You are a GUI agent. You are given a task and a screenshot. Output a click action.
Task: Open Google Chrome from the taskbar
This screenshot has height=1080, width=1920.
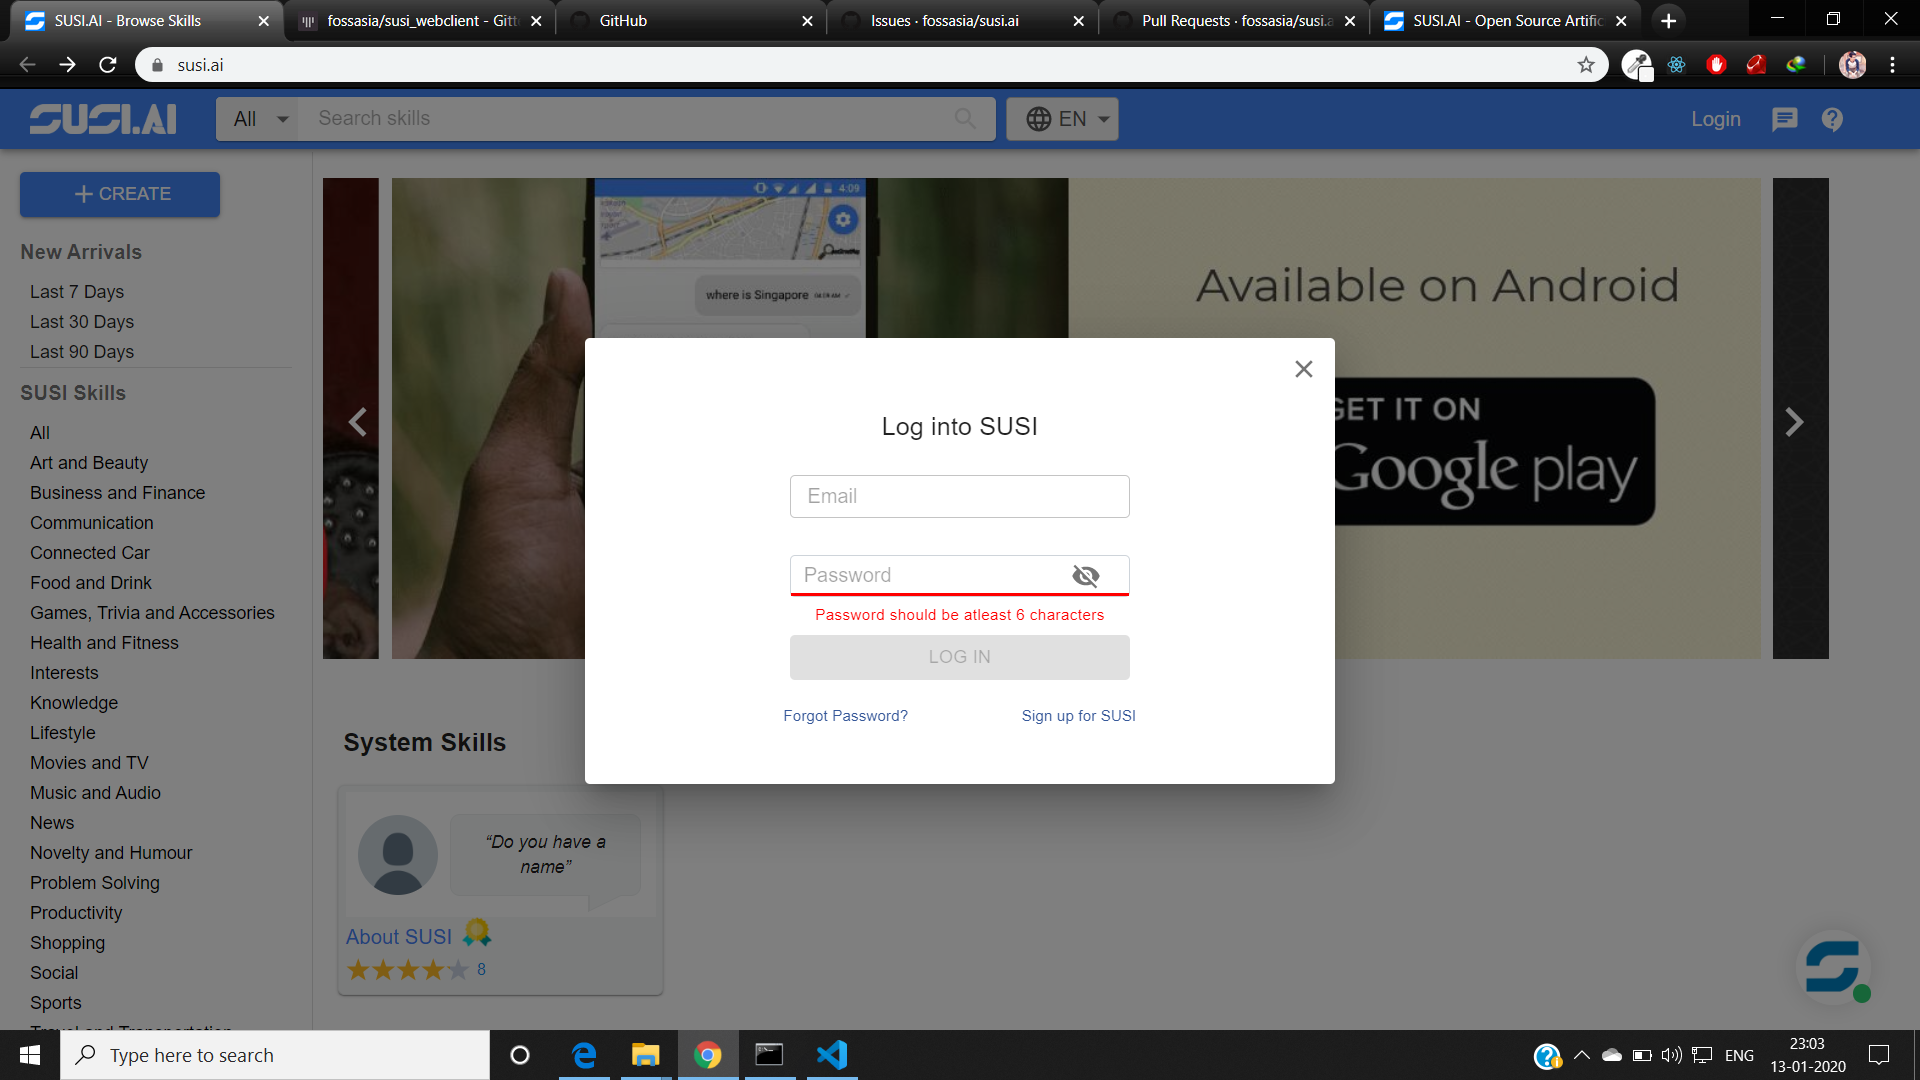pos(708,1055)
